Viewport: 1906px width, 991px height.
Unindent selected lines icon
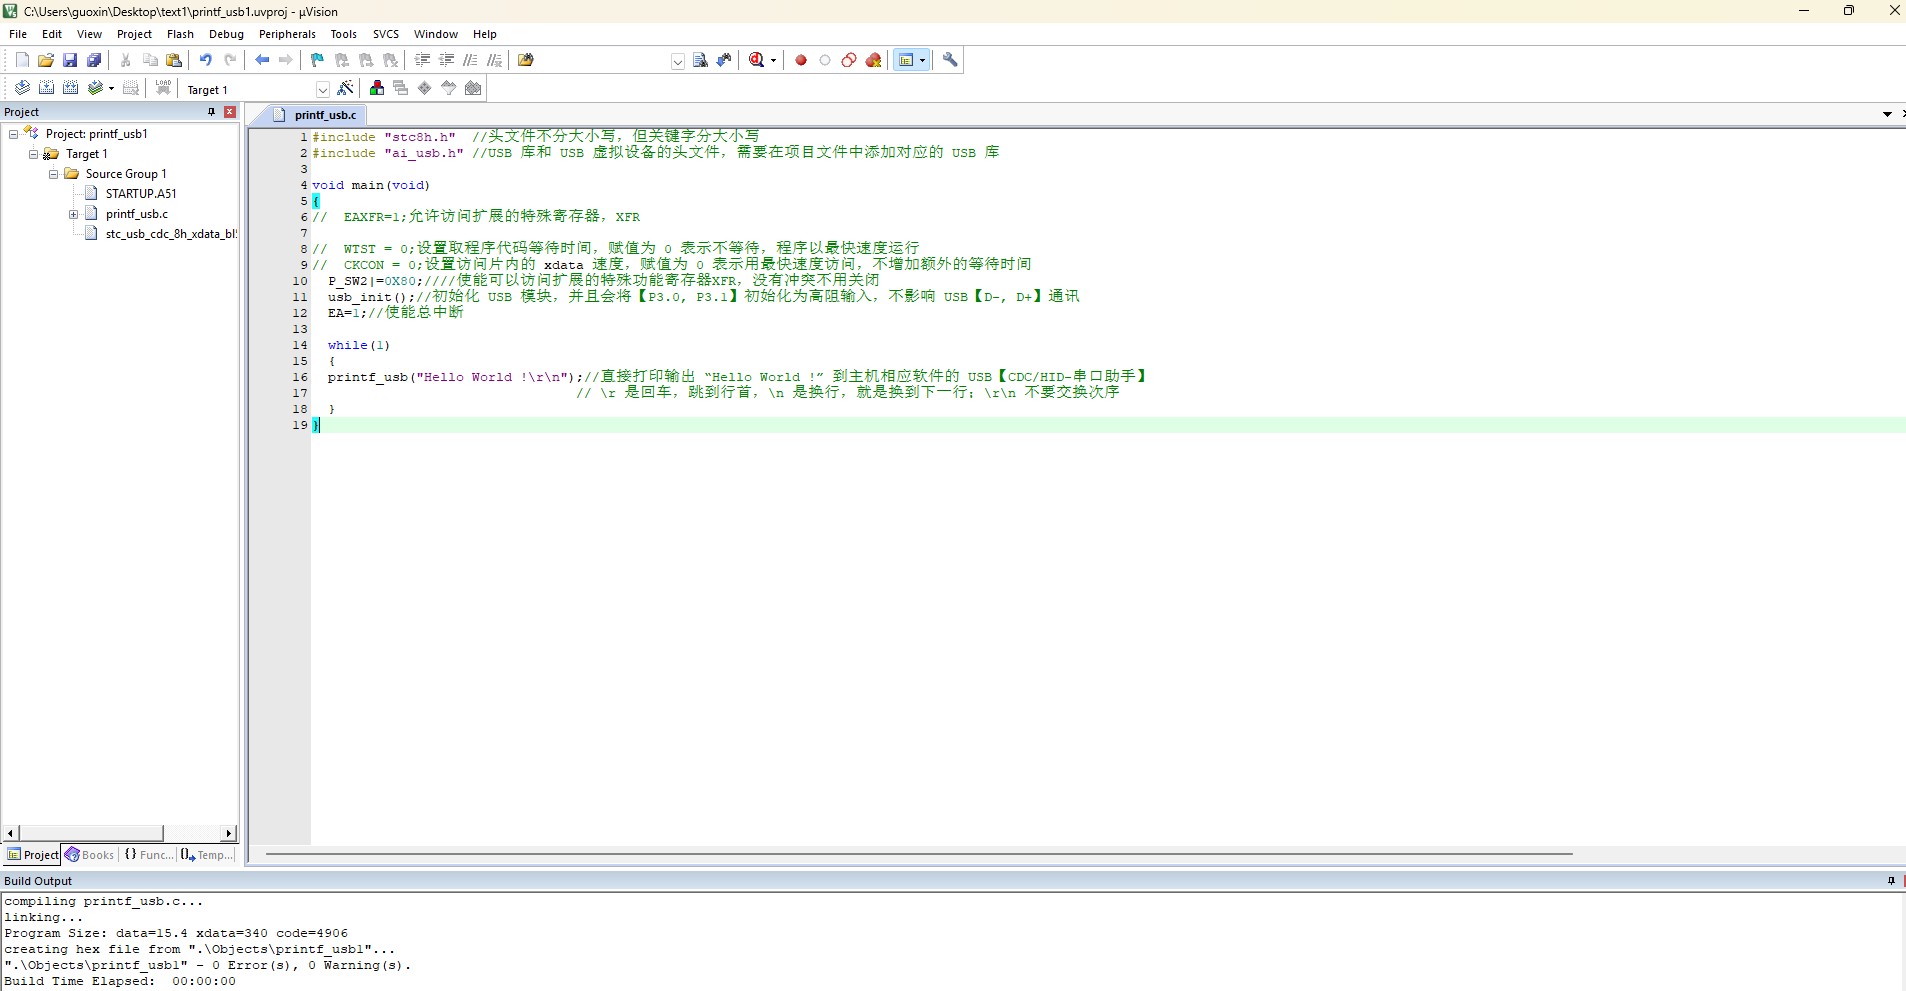446,60
